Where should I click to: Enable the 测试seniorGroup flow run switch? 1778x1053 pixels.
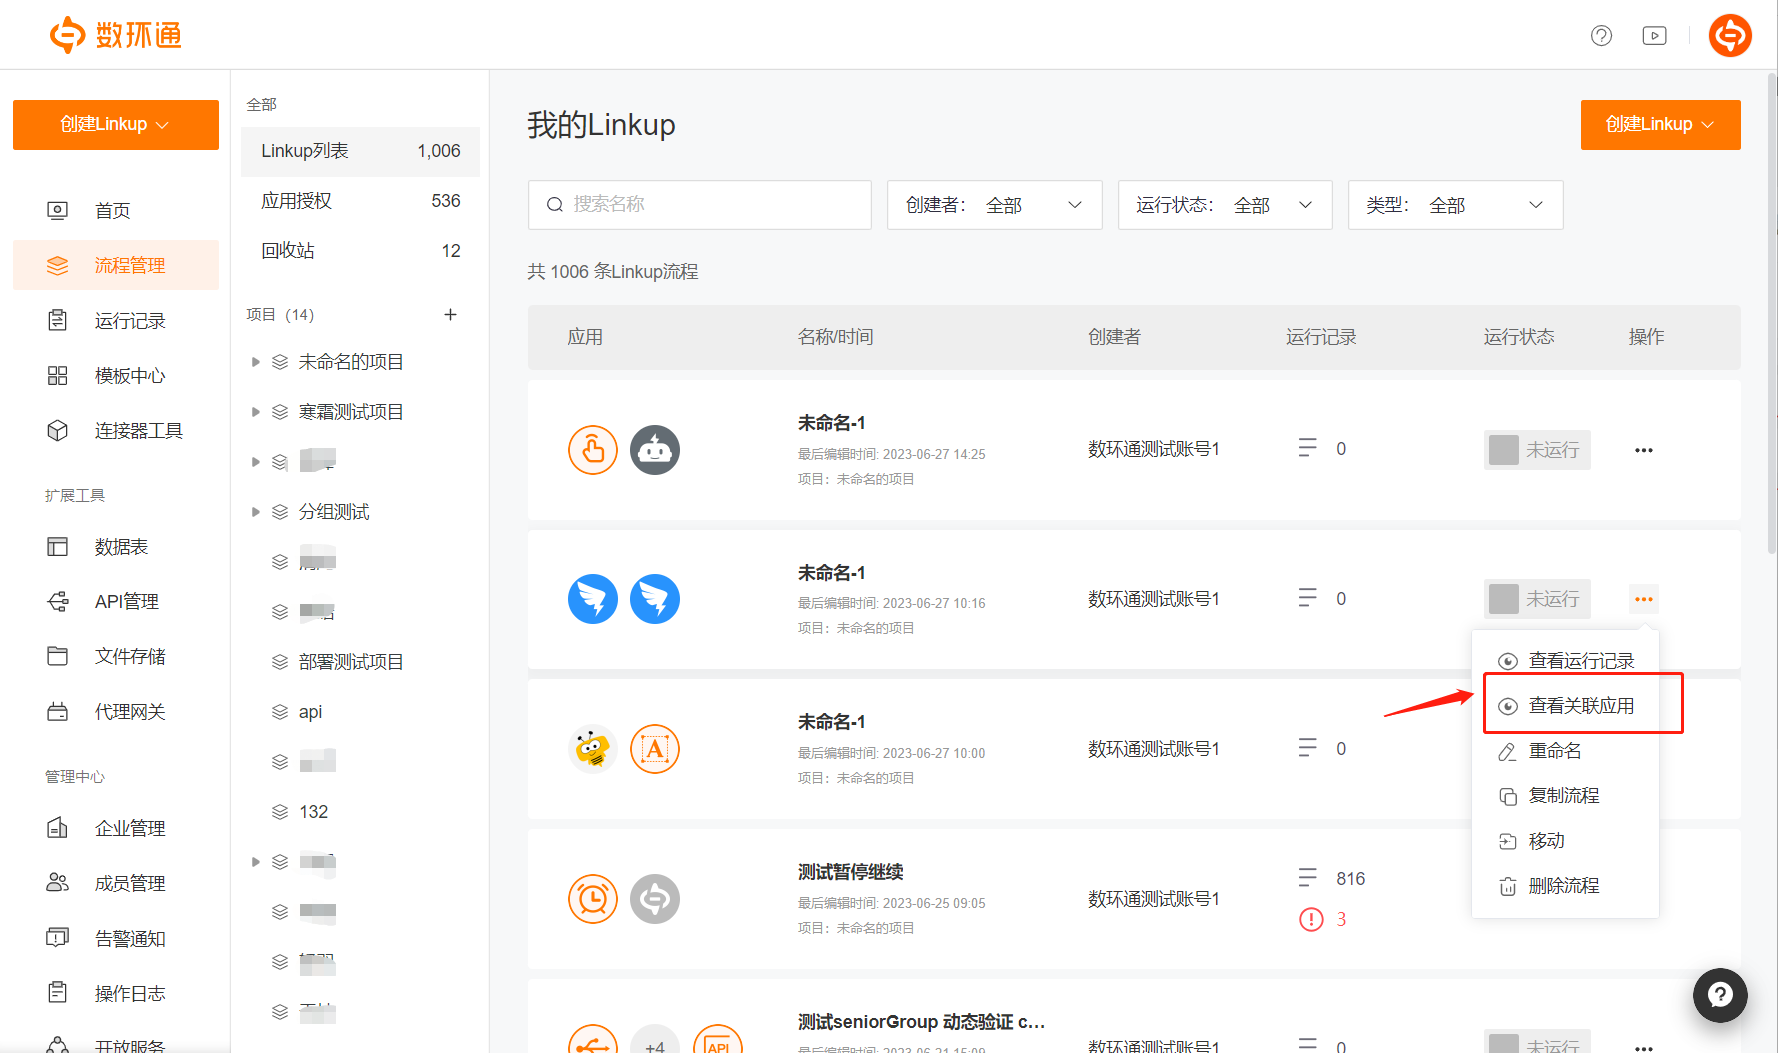click(1536, 1044)
